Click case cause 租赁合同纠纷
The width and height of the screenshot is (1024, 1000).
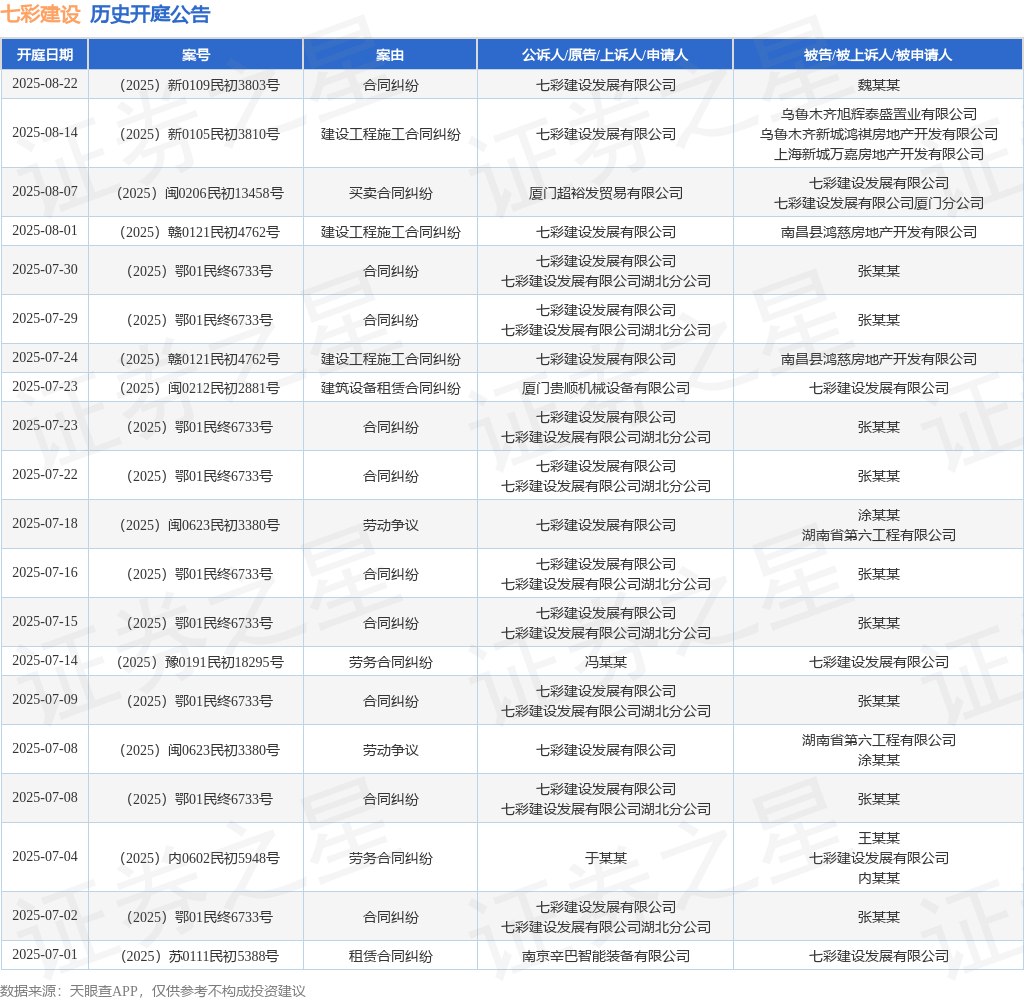click(391, 956)
